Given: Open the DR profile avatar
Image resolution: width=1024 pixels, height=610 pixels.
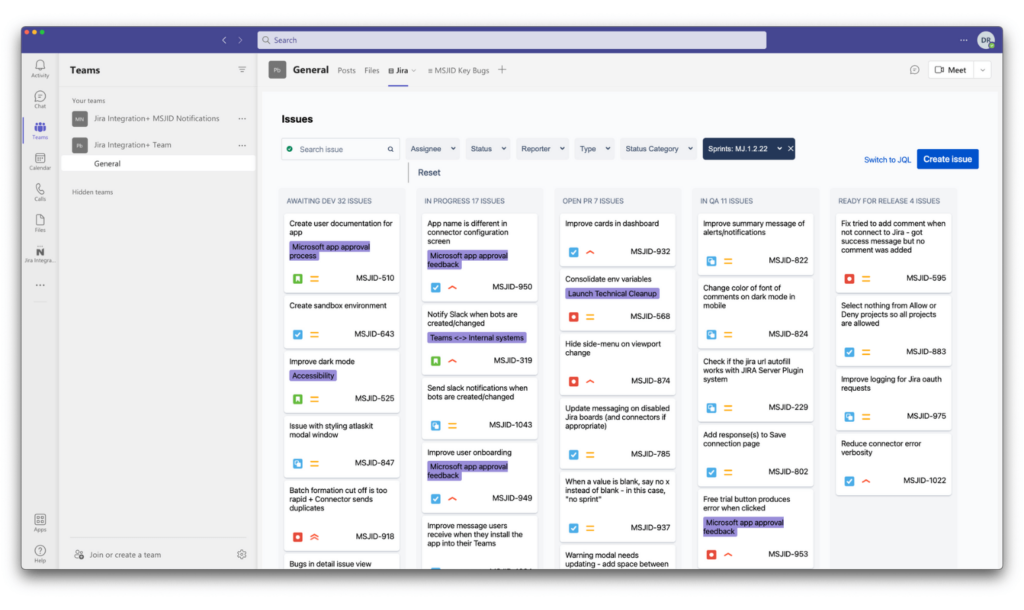Looking at the screenshot, I should (985, 40).
